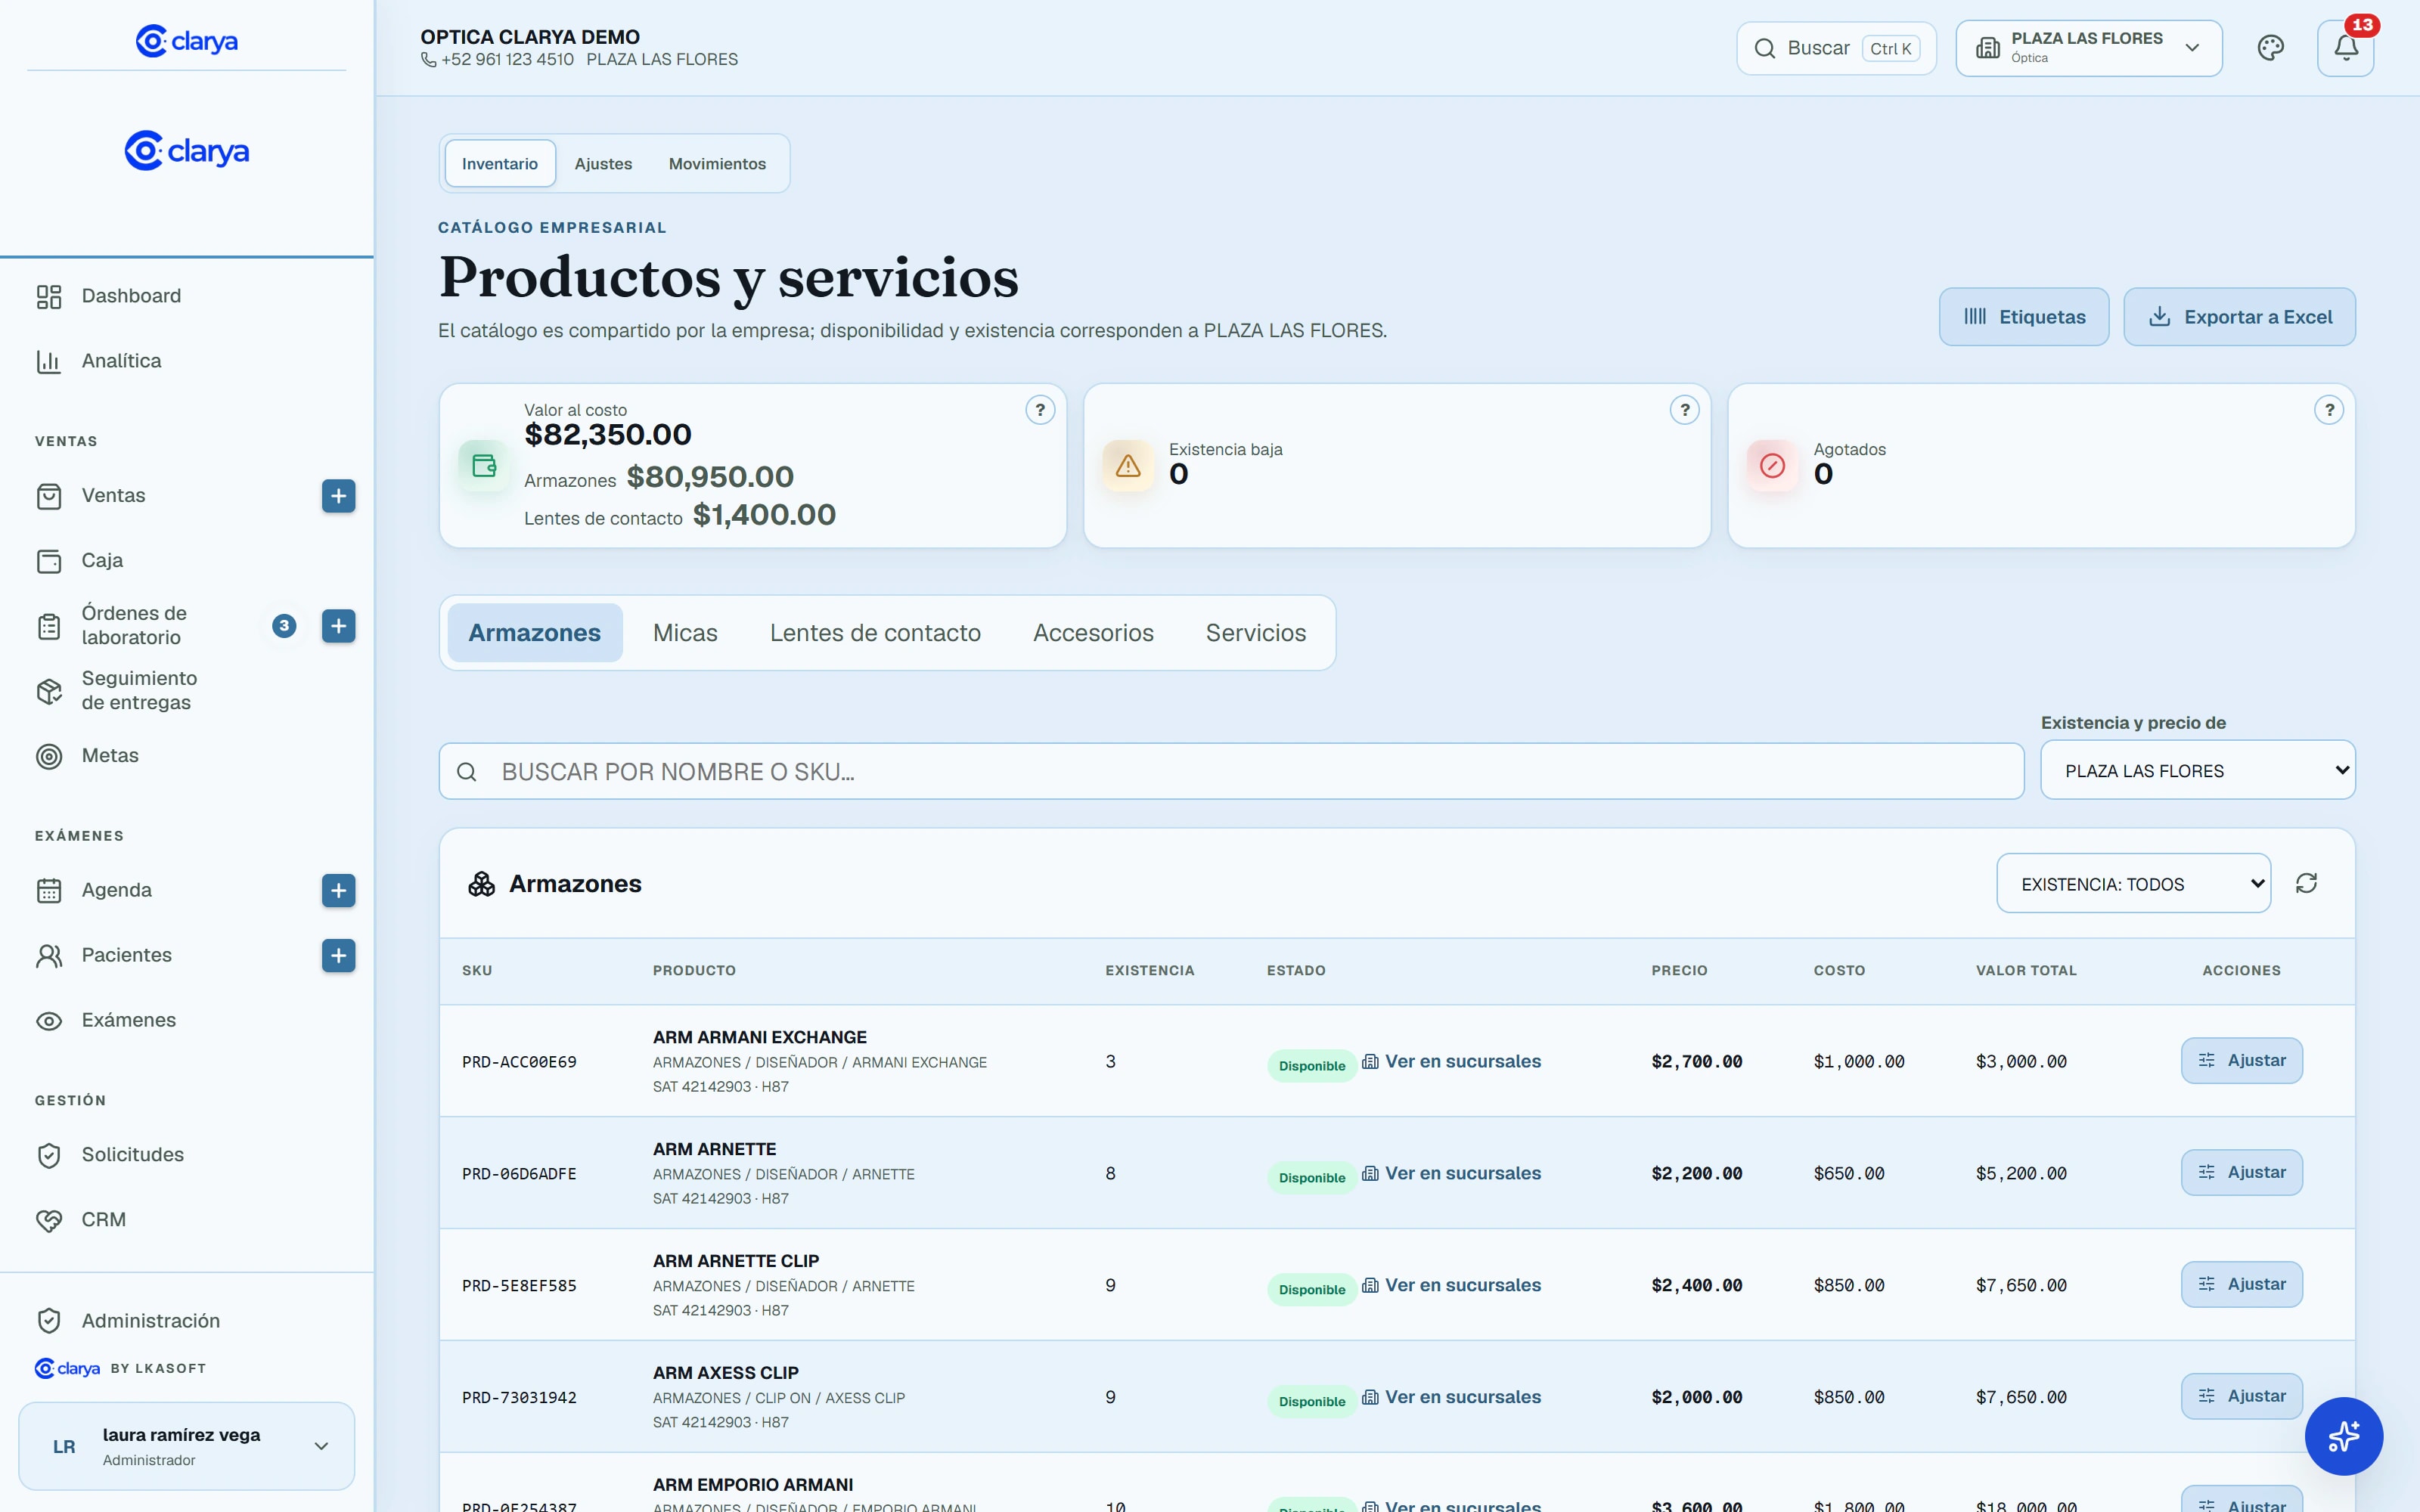Click Ajustar for ARM ARMANI EXCHANGE
Screen dimensions: 2420x1512
pos(2241,1060)
